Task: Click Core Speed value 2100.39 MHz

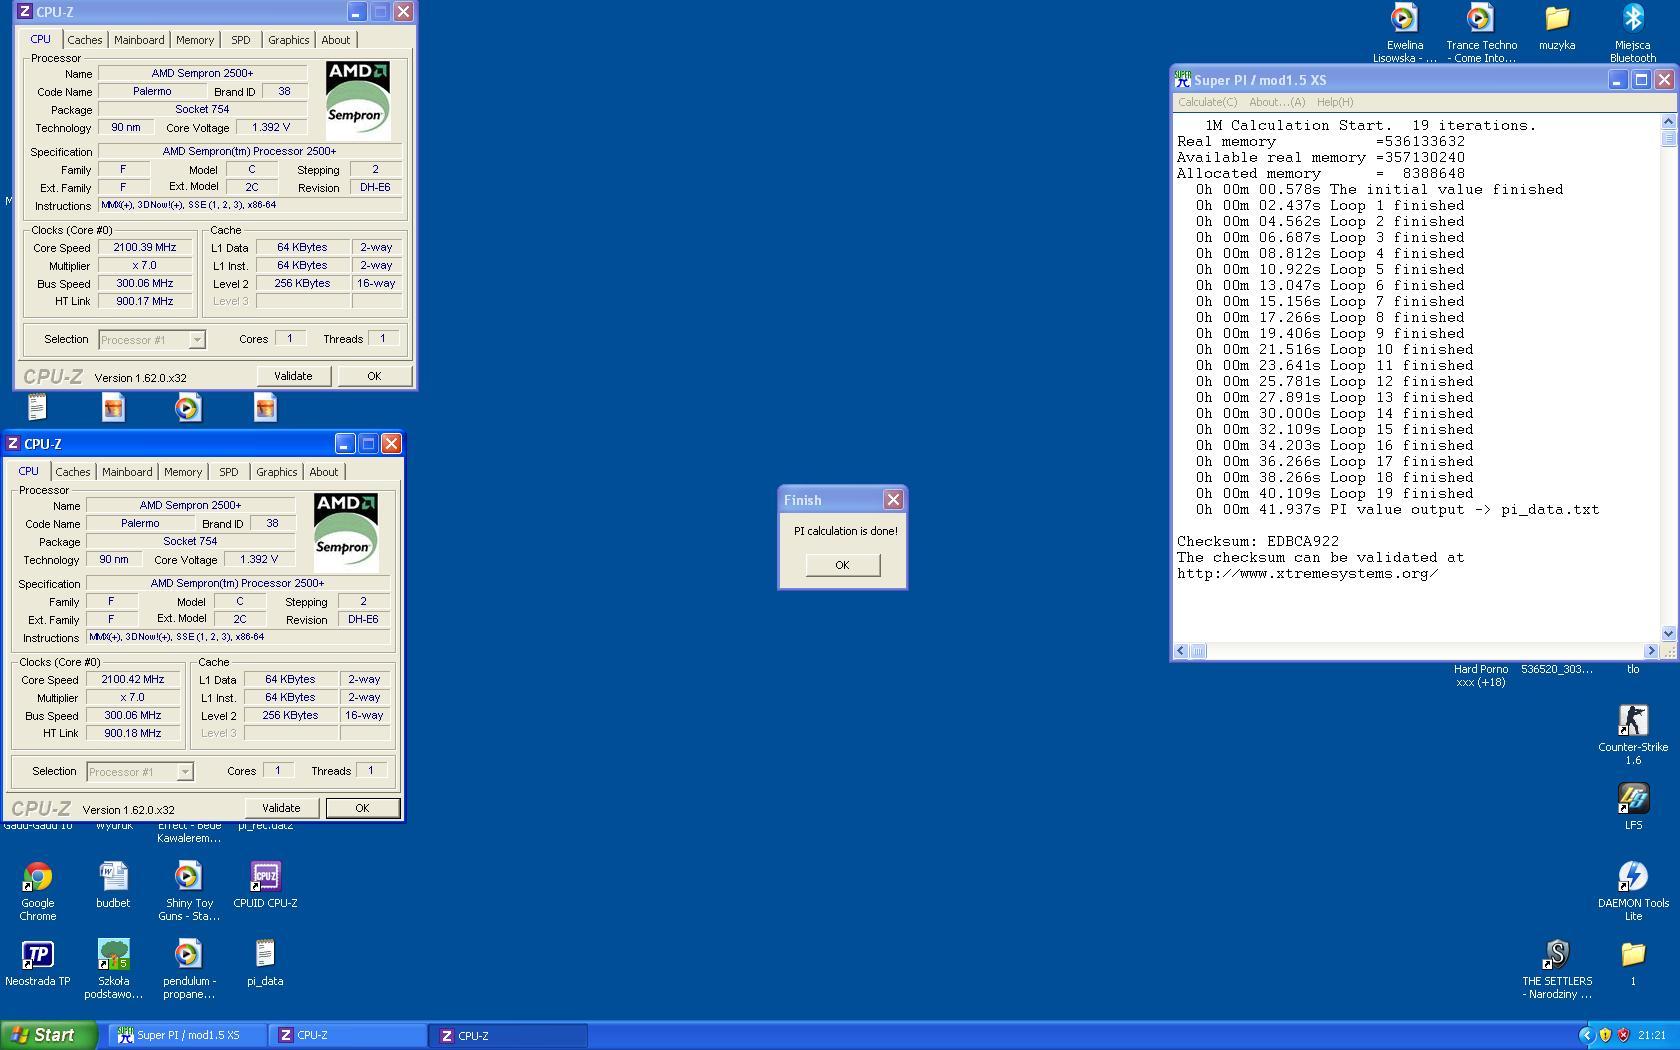Action: (145, 248)
